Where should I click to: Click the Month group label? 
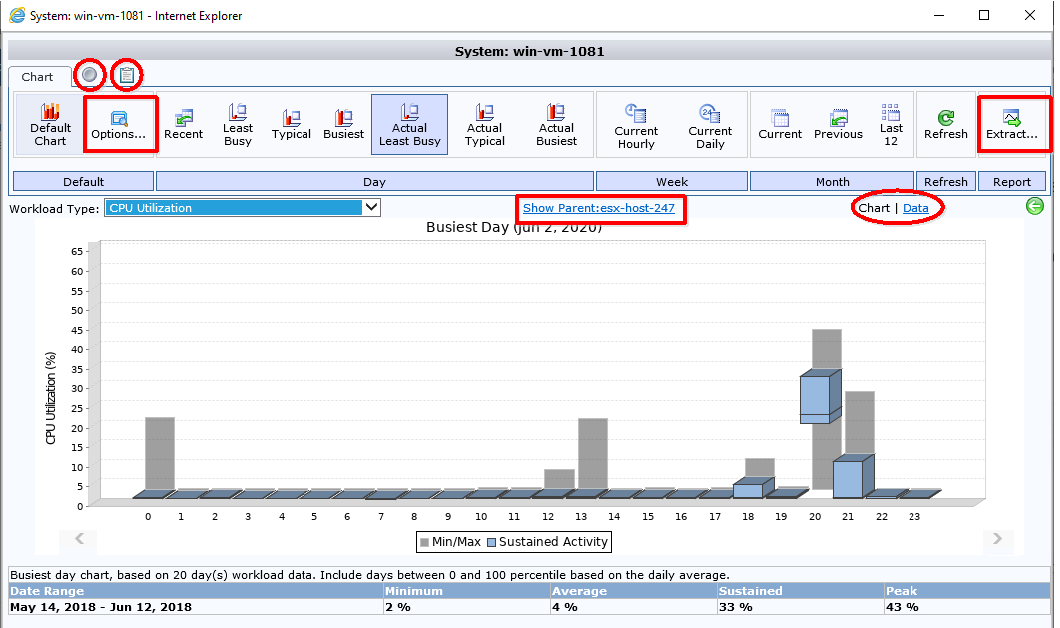click(x=832, y=181)
